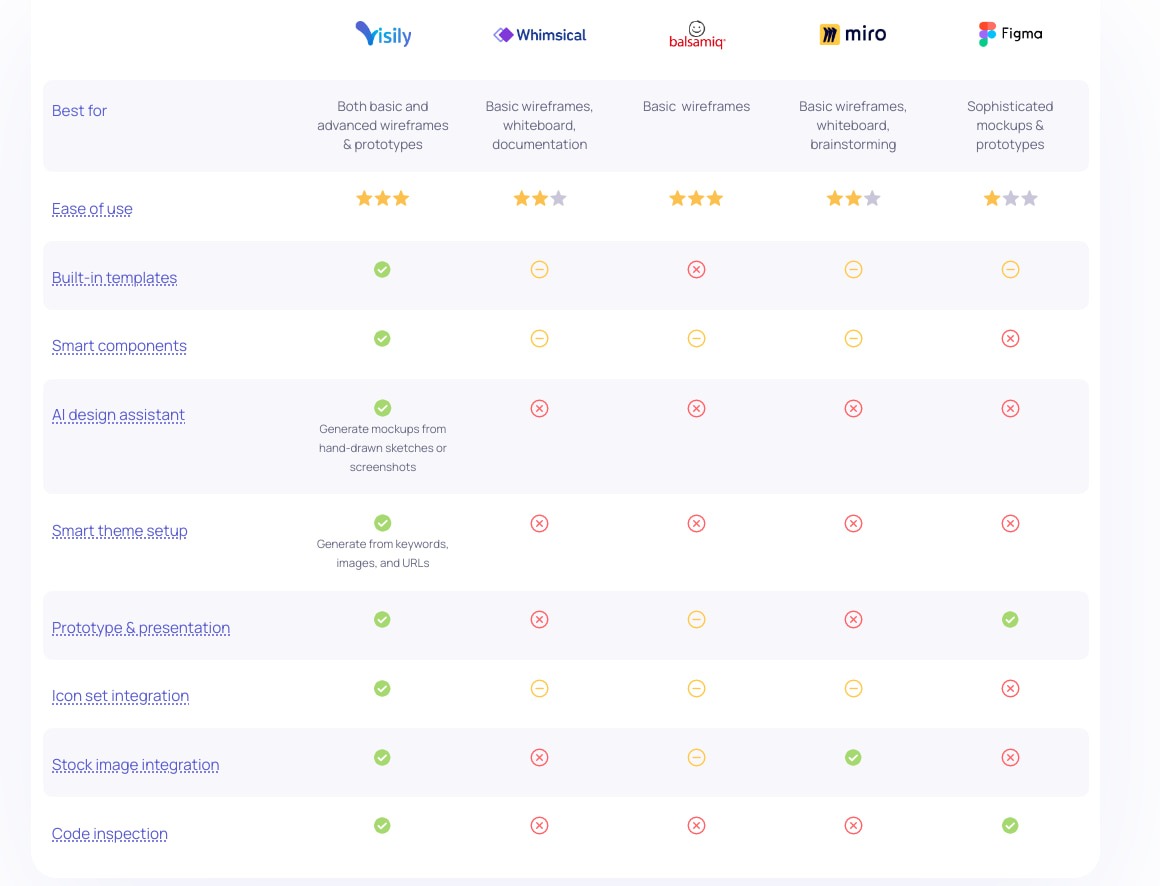Open the Built-in templates link

[114, 278]
